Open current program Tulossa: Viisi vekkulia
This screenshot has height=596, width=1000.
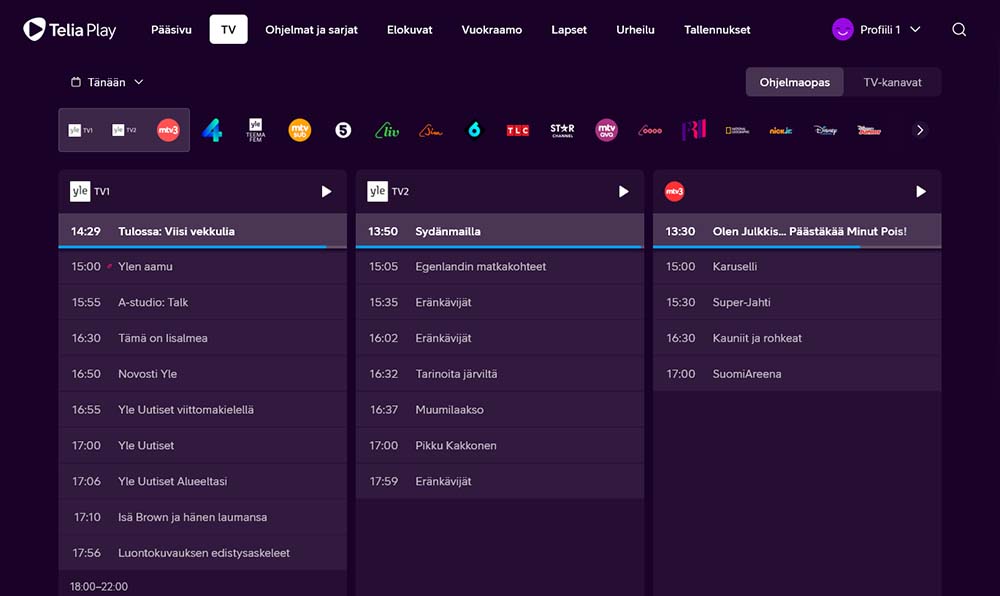click(x=203, y=231)
